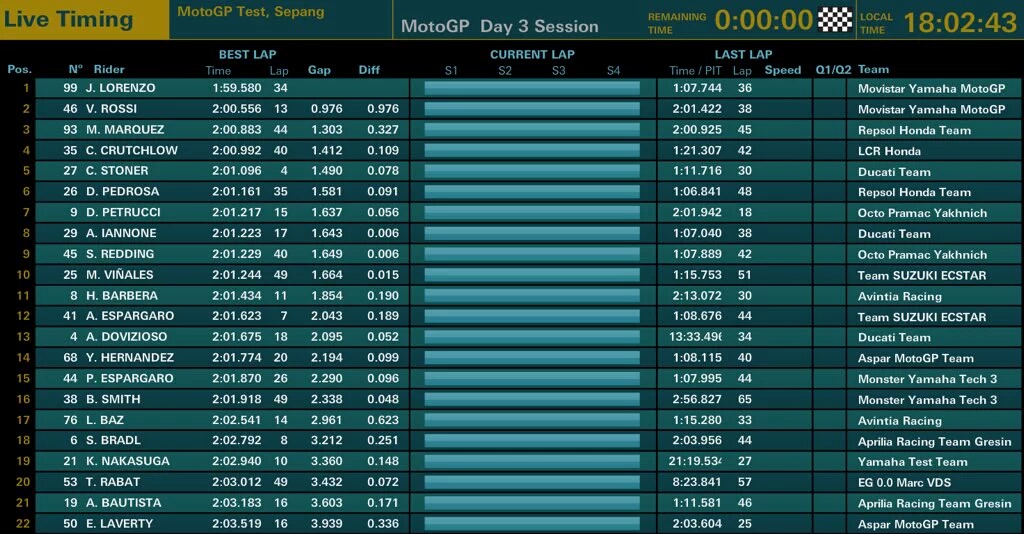This screenshot has width=1024, height=534.
Task: Click the Rider column header
Action: [109, 70]
